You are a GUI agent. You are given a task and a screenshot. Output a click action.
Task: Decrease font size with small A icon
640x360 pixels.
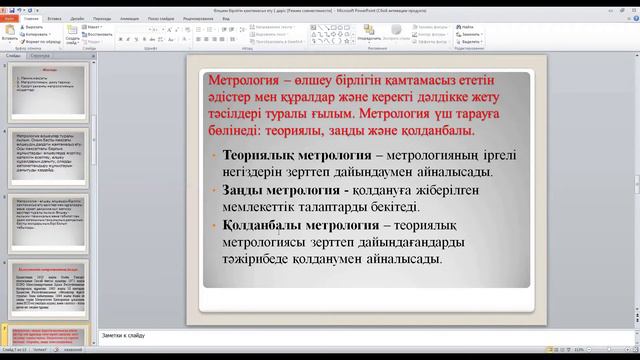coord(177,30)
